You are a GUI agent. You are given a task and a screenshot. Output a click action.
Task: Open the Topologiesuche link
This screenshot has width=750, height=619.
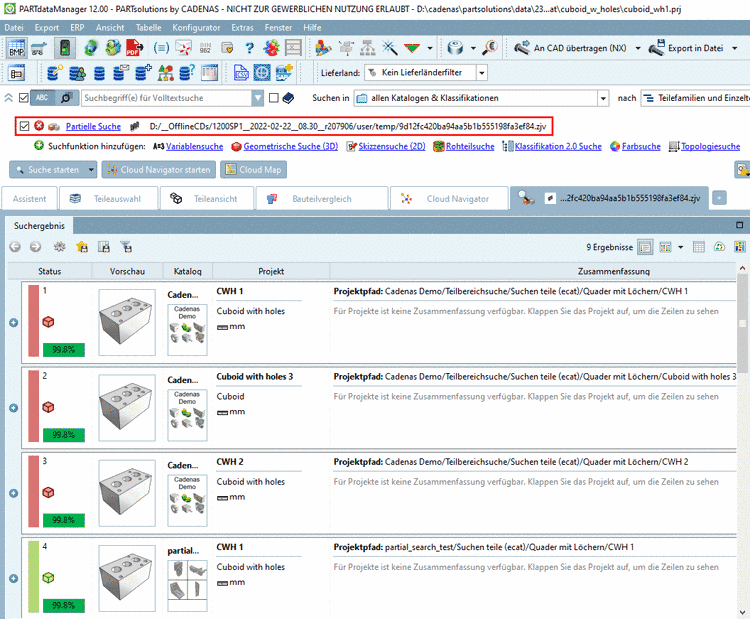[x=710, y=146]
